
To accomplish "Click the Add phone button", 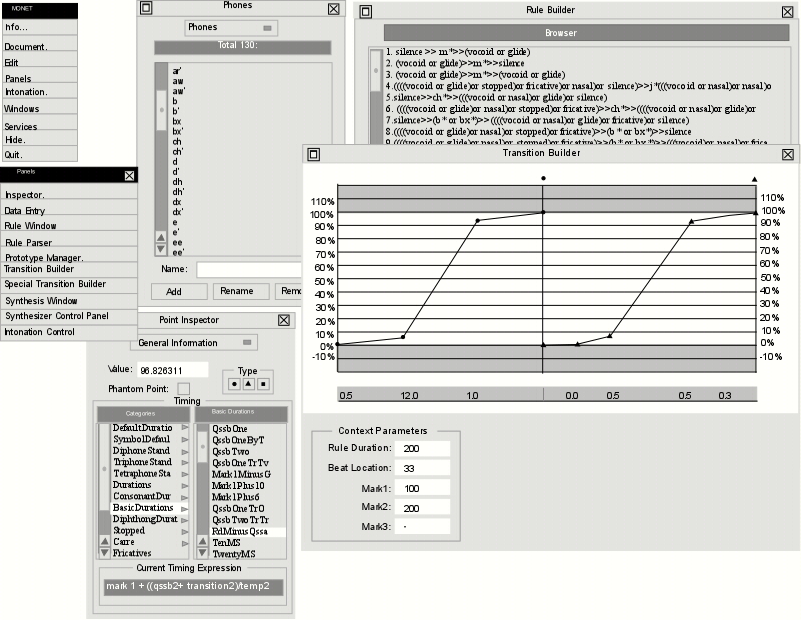I will pos(179,291).
